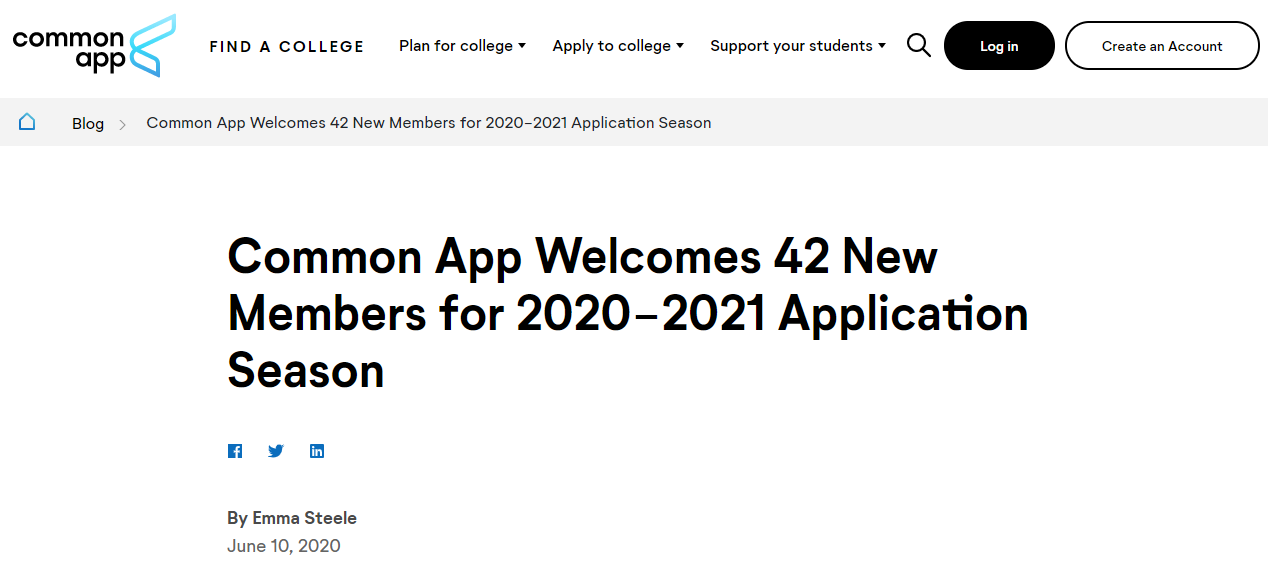Select the Support your students menu label
The image size is (1268, 574).
pyautogui.click(x=791, y=46)
